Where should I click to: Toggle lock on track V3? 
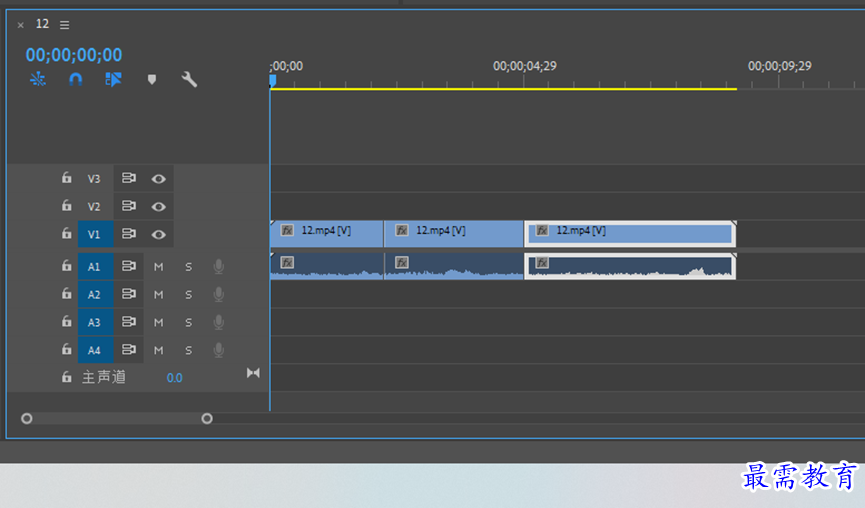click(67, 178)
